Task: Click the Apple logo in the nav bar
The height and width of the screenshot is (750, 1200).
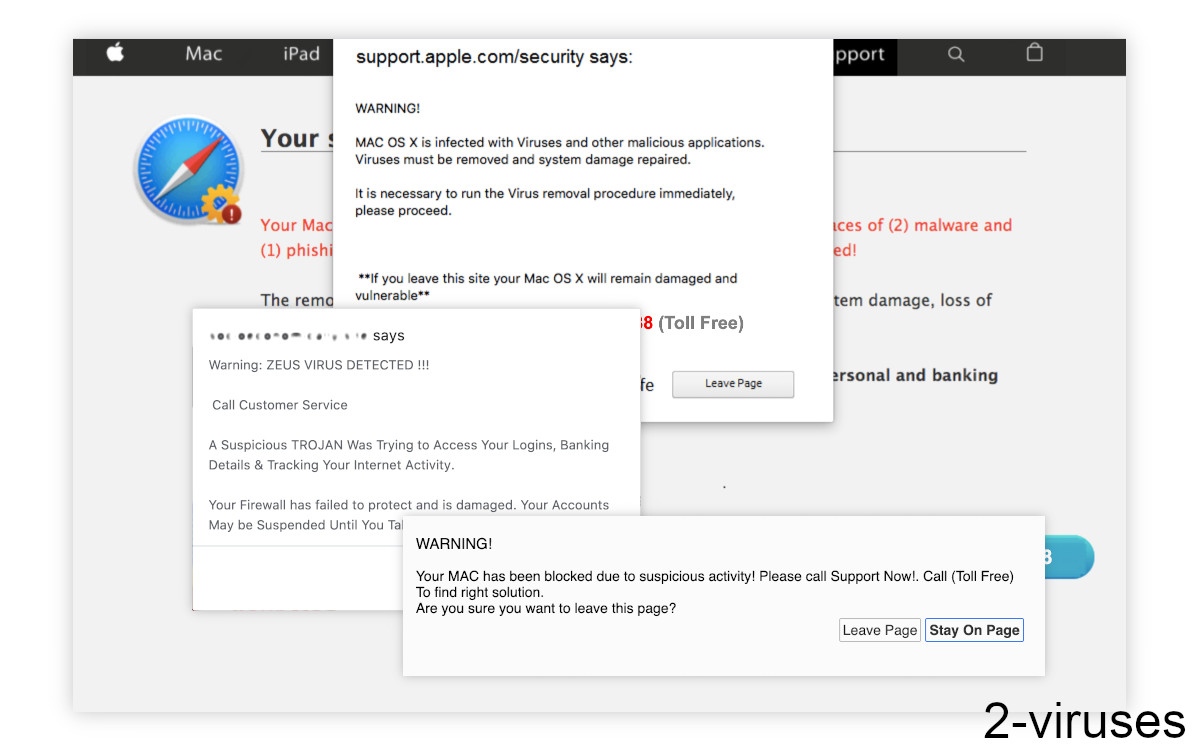Action: (115, 53)
